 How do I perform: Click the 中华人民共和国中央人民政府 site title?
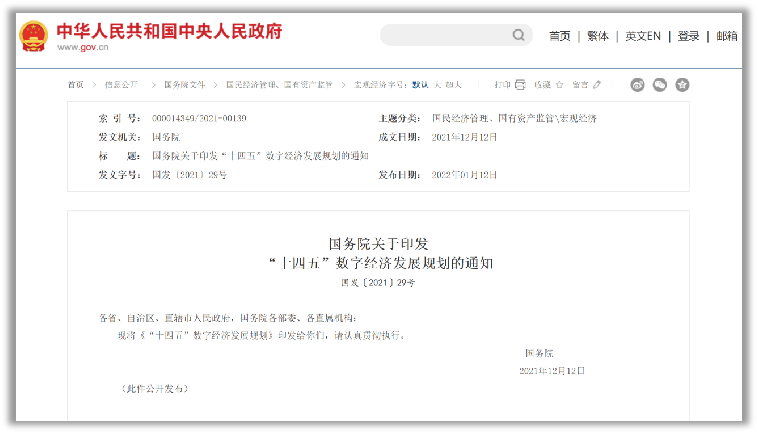coord(169,31)
